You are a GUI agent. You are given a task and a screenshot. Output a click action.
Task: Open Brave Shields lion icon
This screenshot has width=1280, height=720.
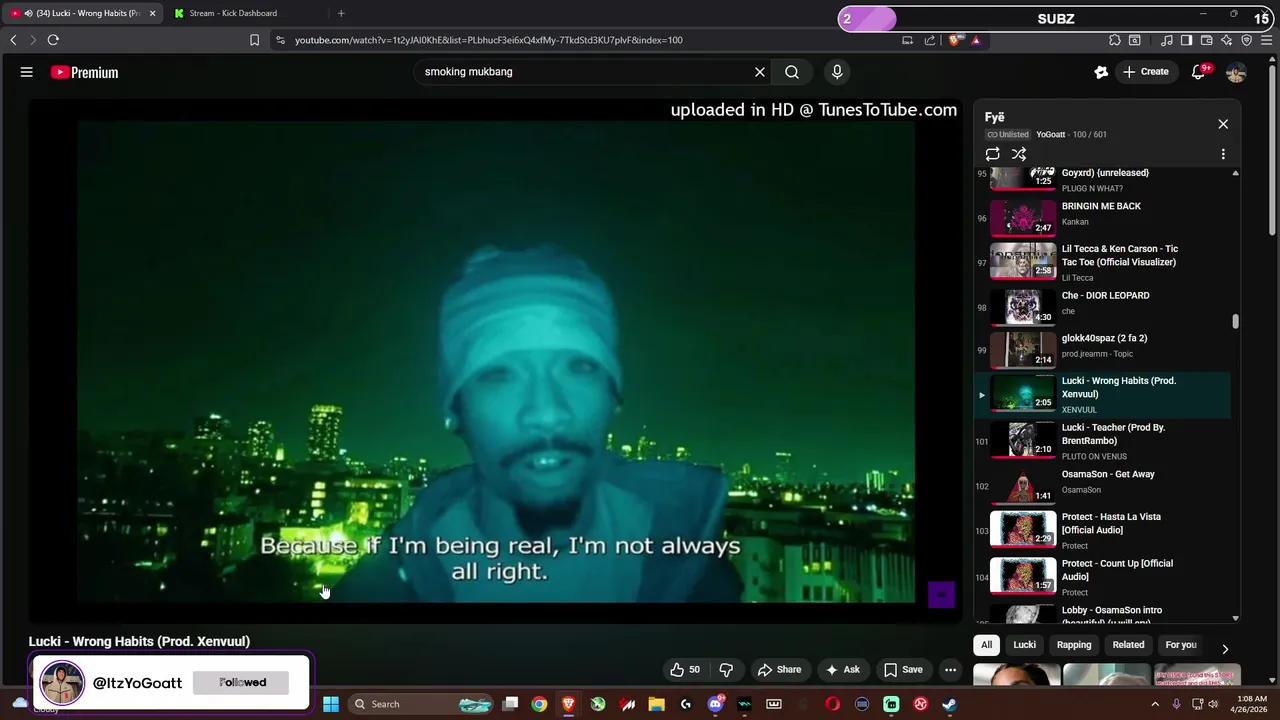click(x=954, y=40)
